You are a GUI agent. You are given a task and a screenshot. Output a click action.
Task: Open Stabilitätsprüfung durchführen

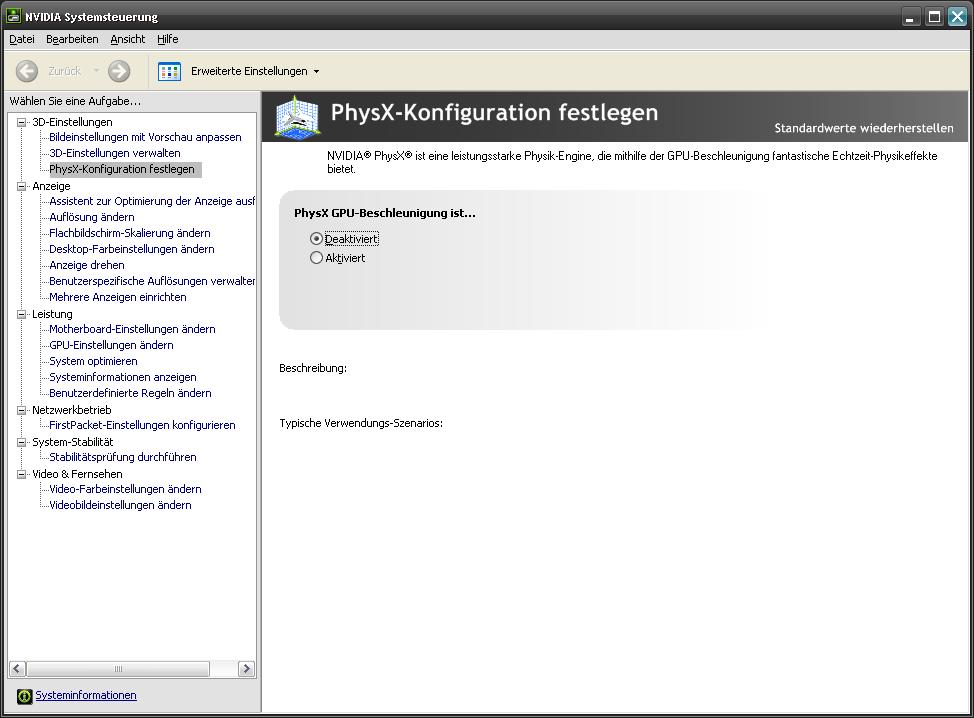(x=123, y=457)
